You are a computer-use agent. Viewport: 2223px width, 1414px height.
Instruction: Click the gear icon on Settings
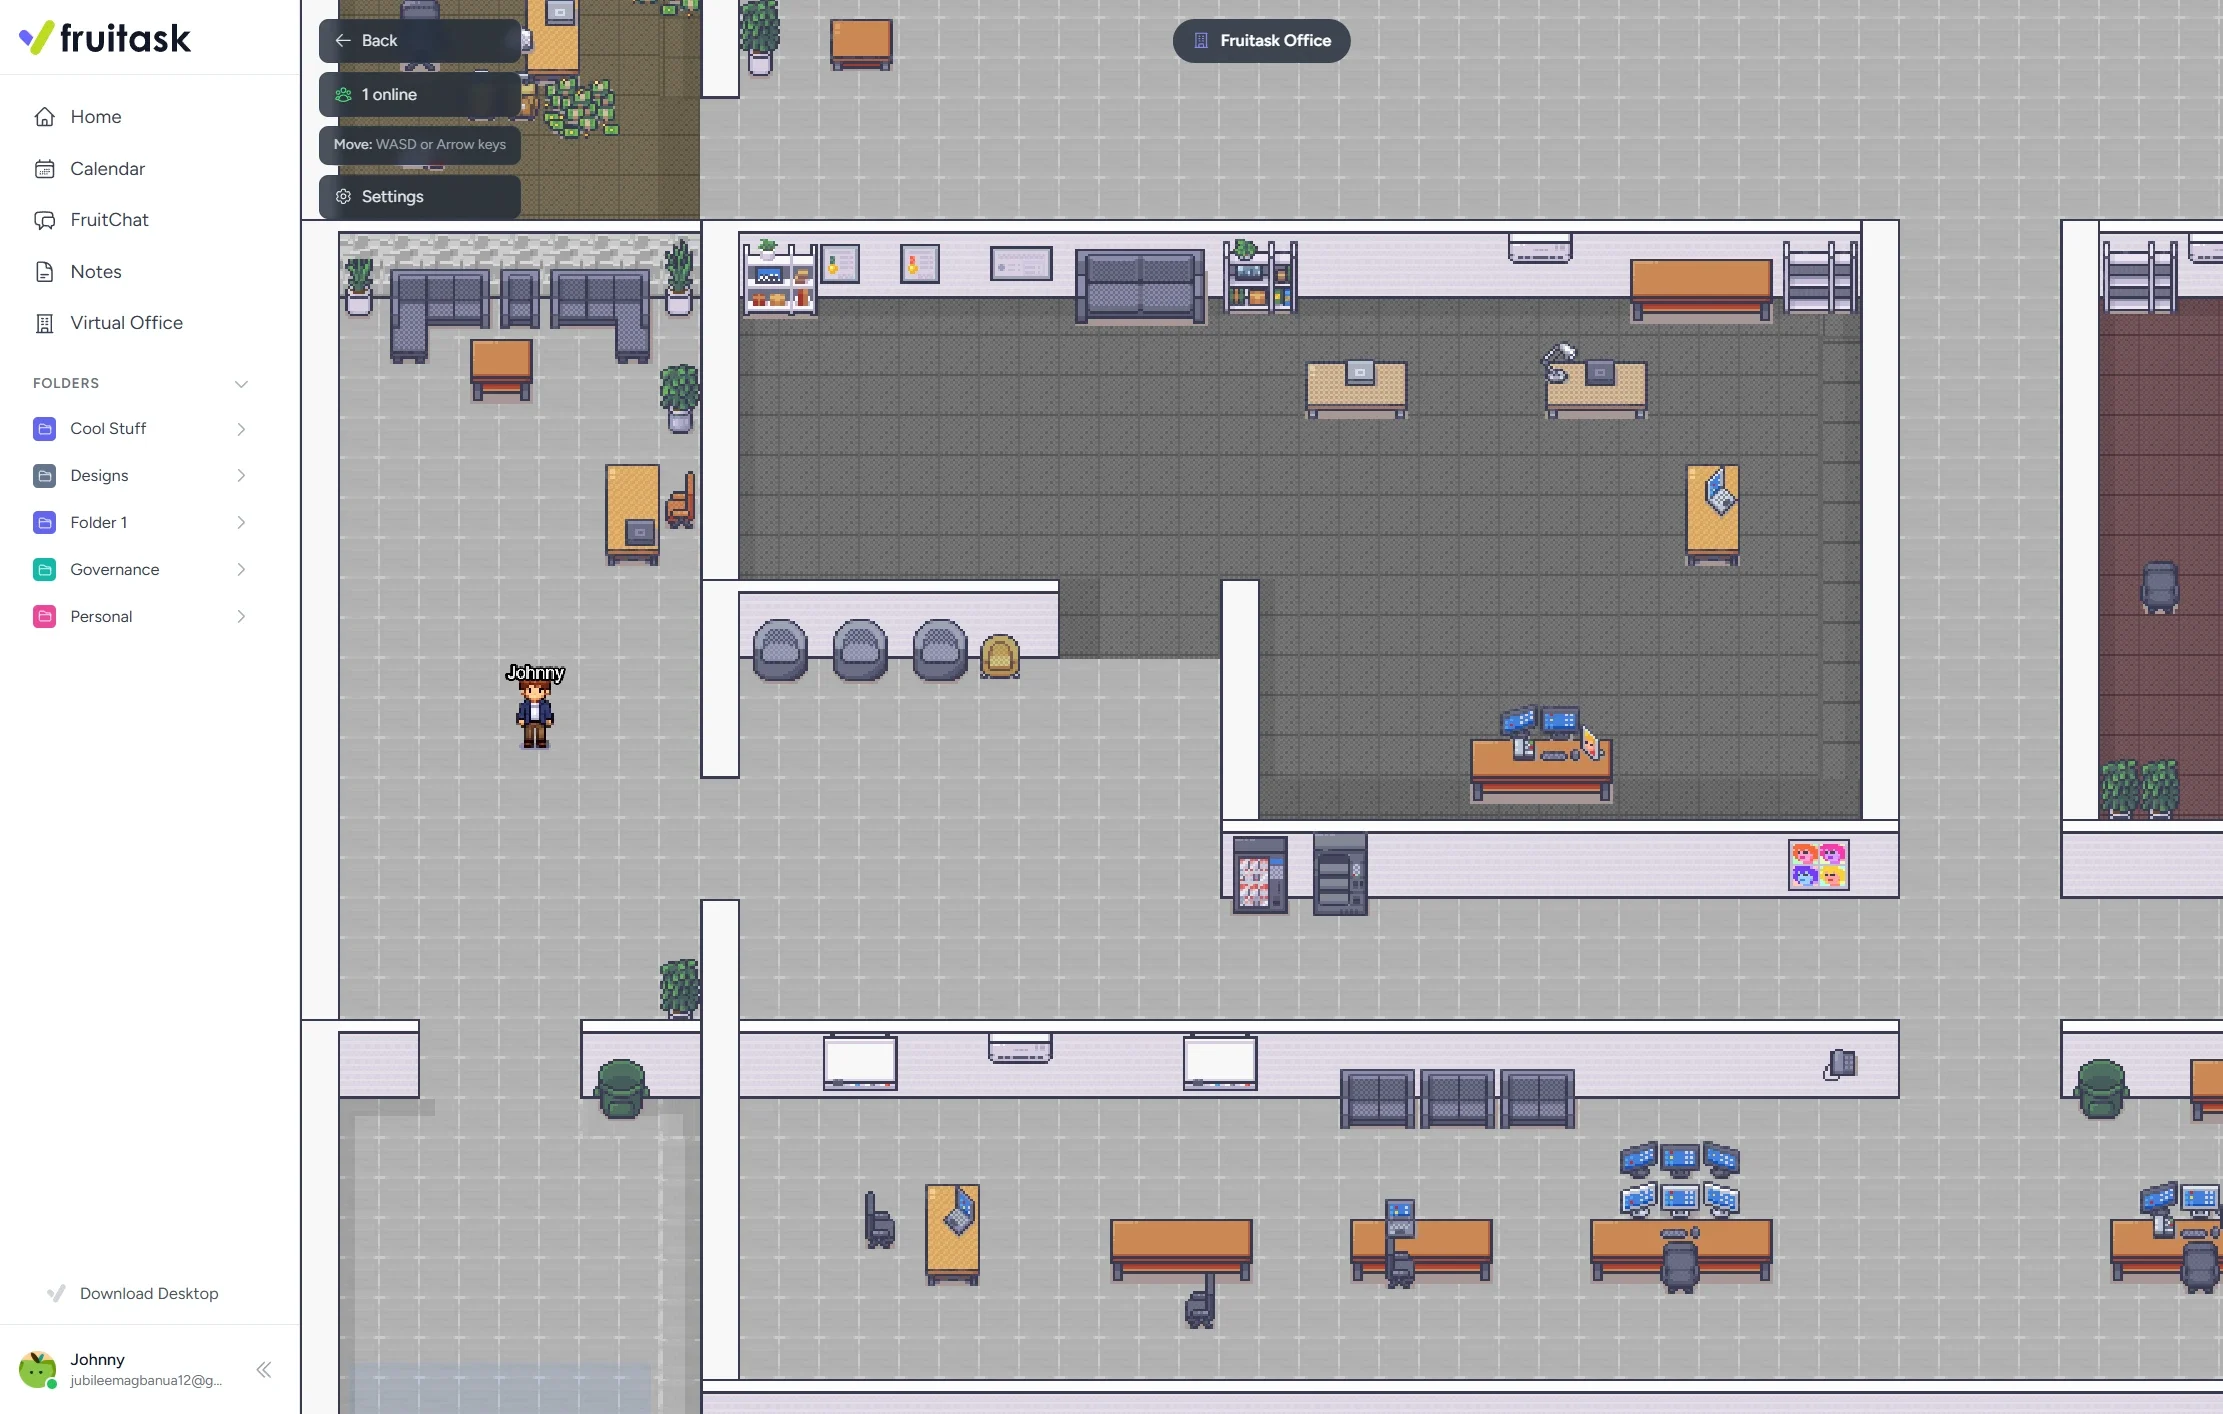click(343, 197)
